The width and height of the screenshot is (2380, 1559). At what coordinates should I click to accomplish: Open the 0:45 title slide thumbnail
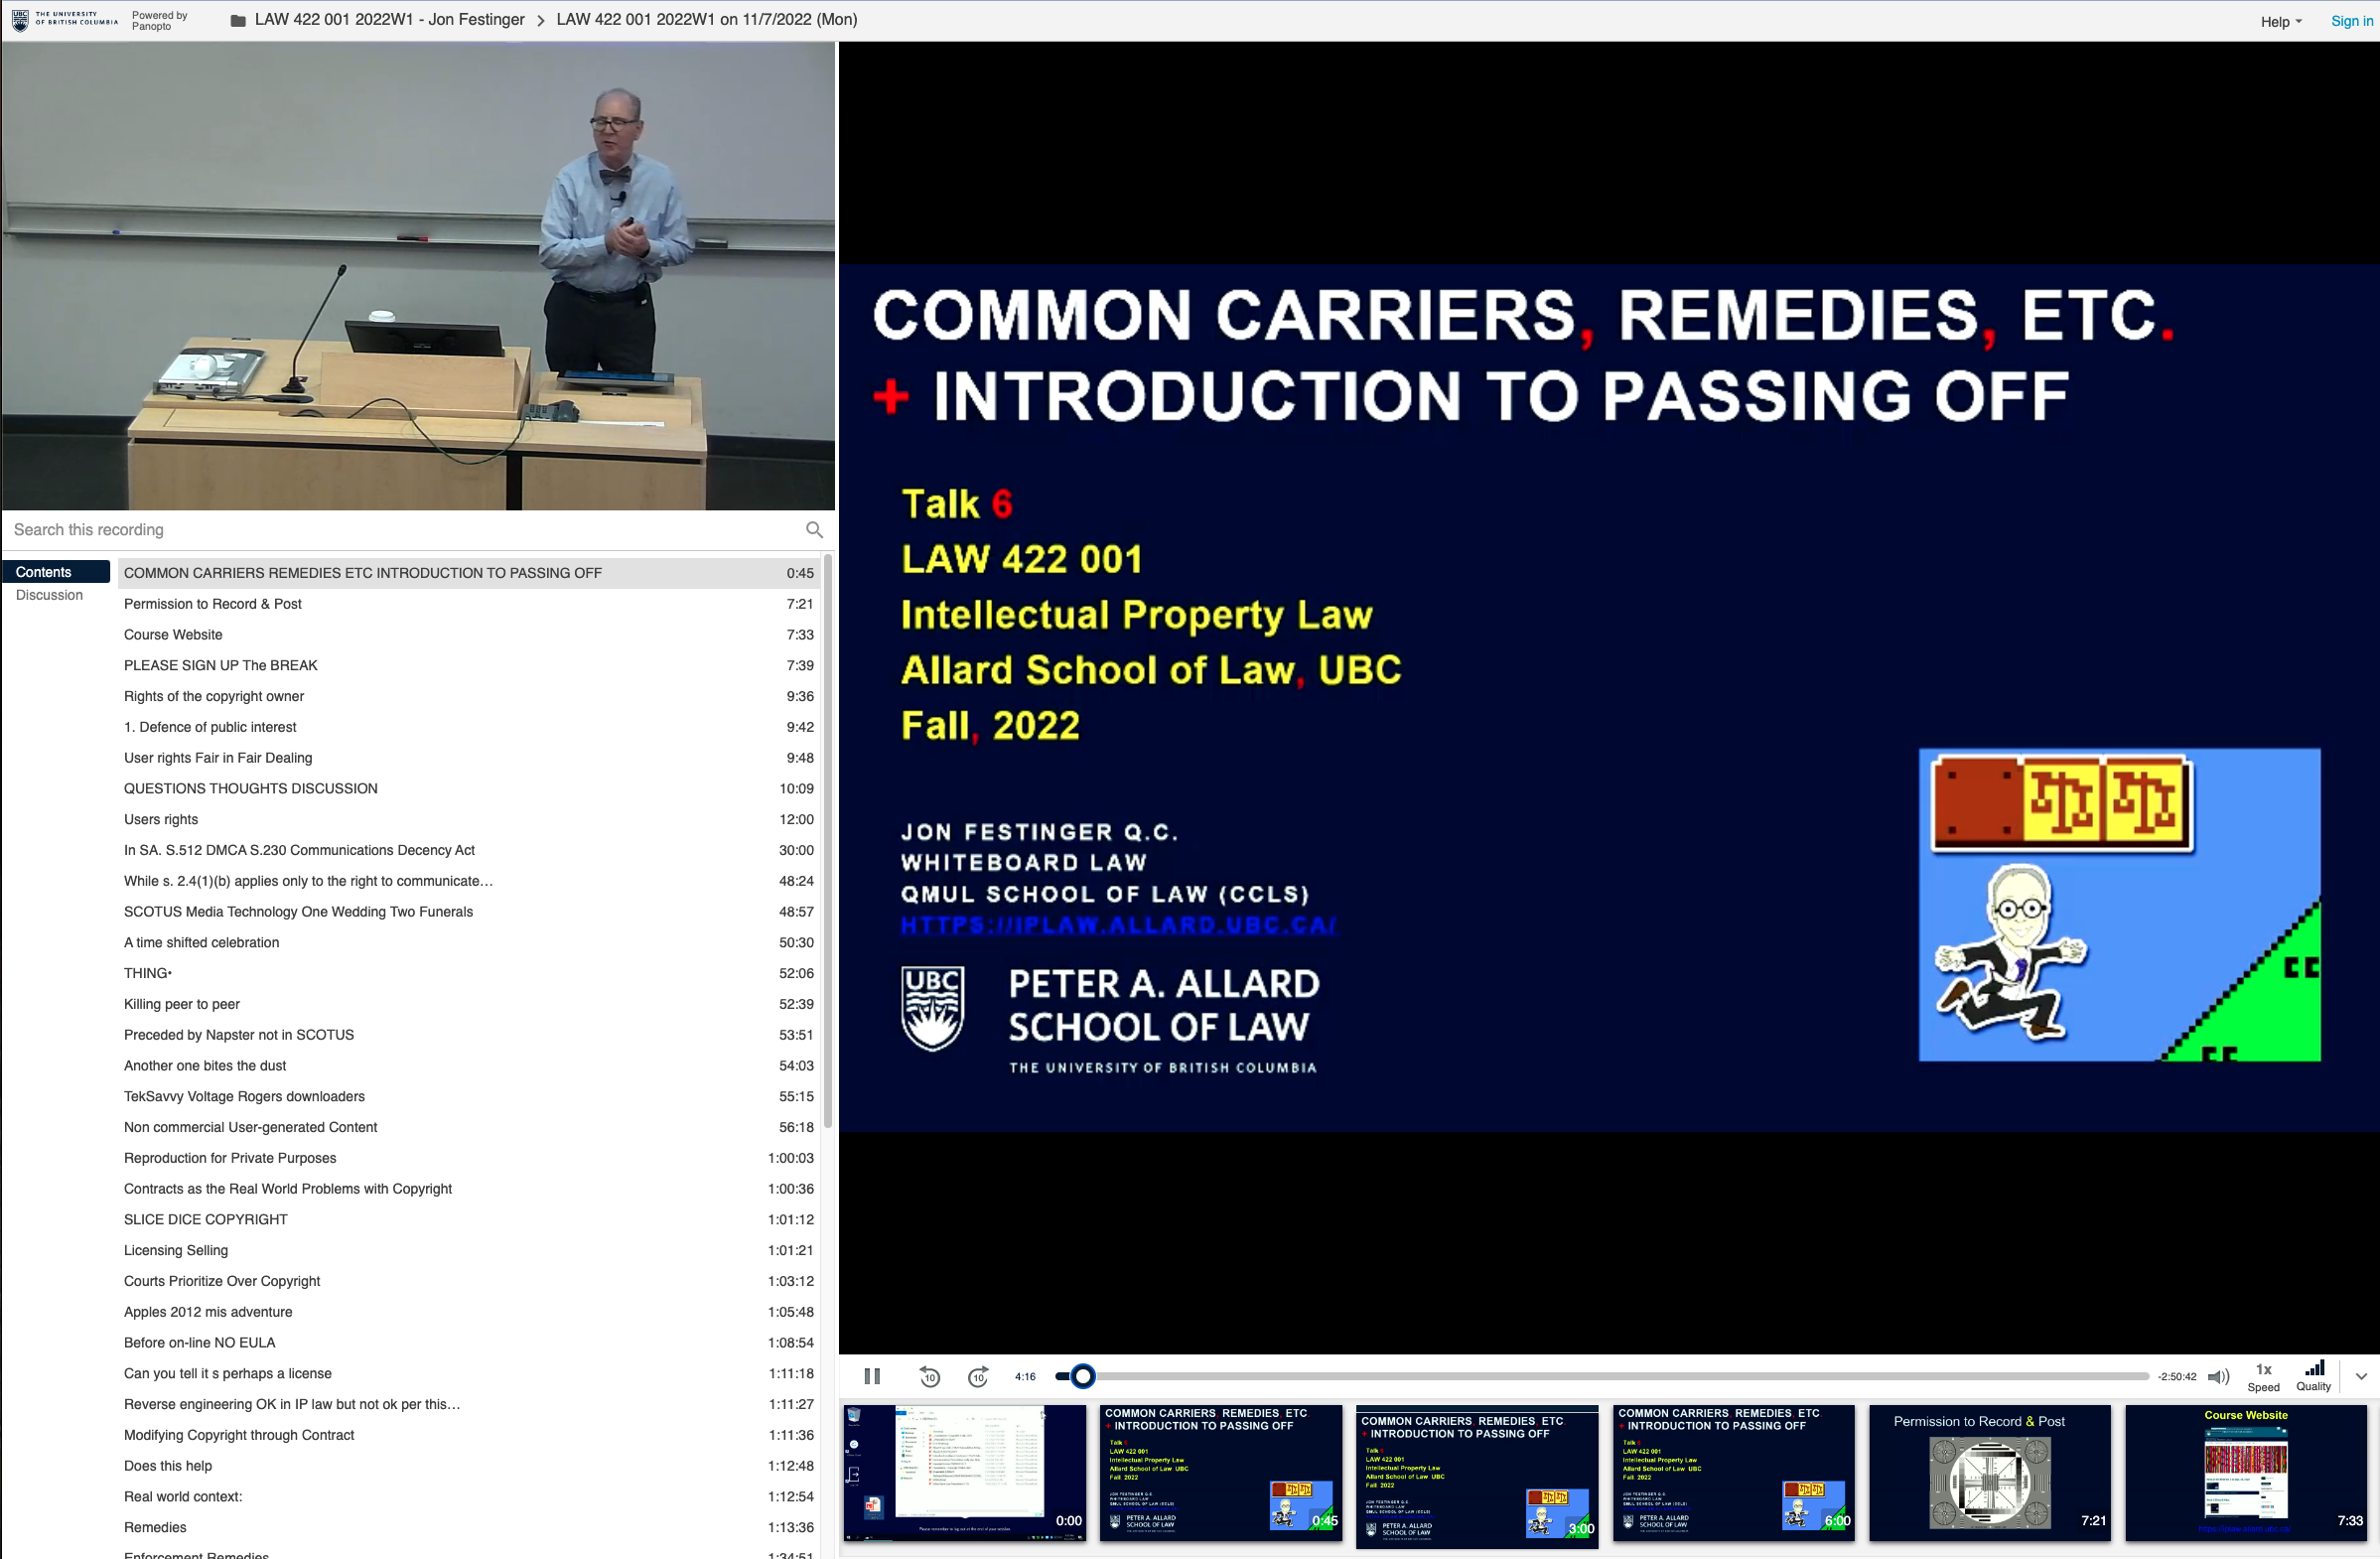click(1221, 1473)
